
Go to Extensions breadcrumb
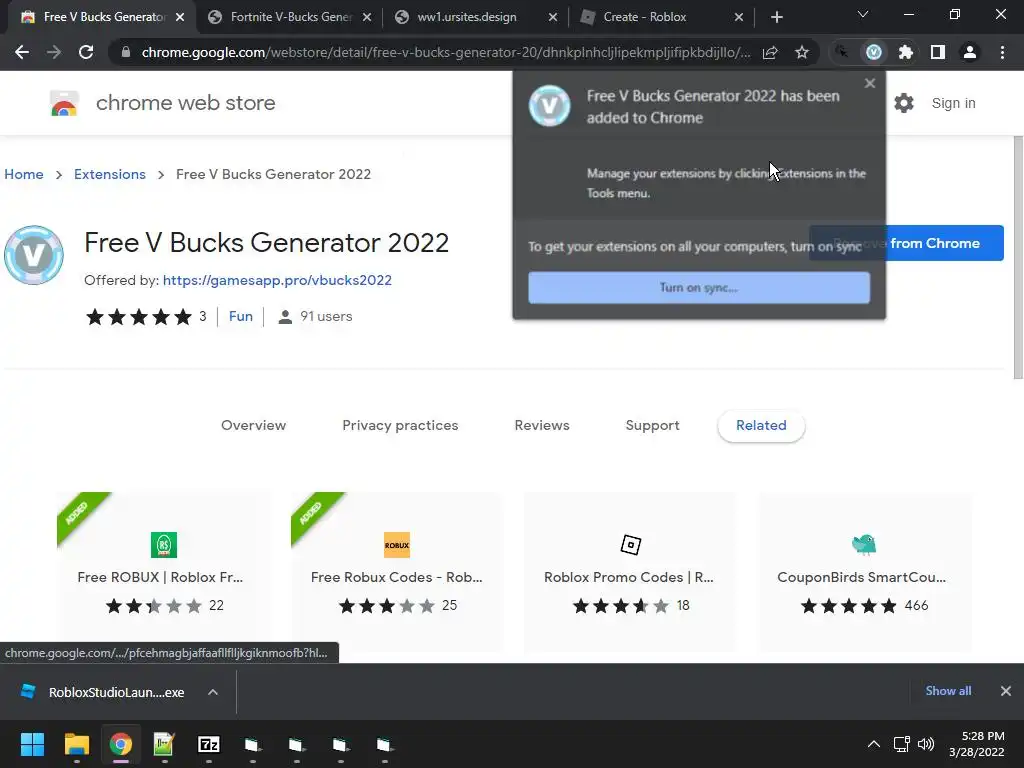point(110,174)
